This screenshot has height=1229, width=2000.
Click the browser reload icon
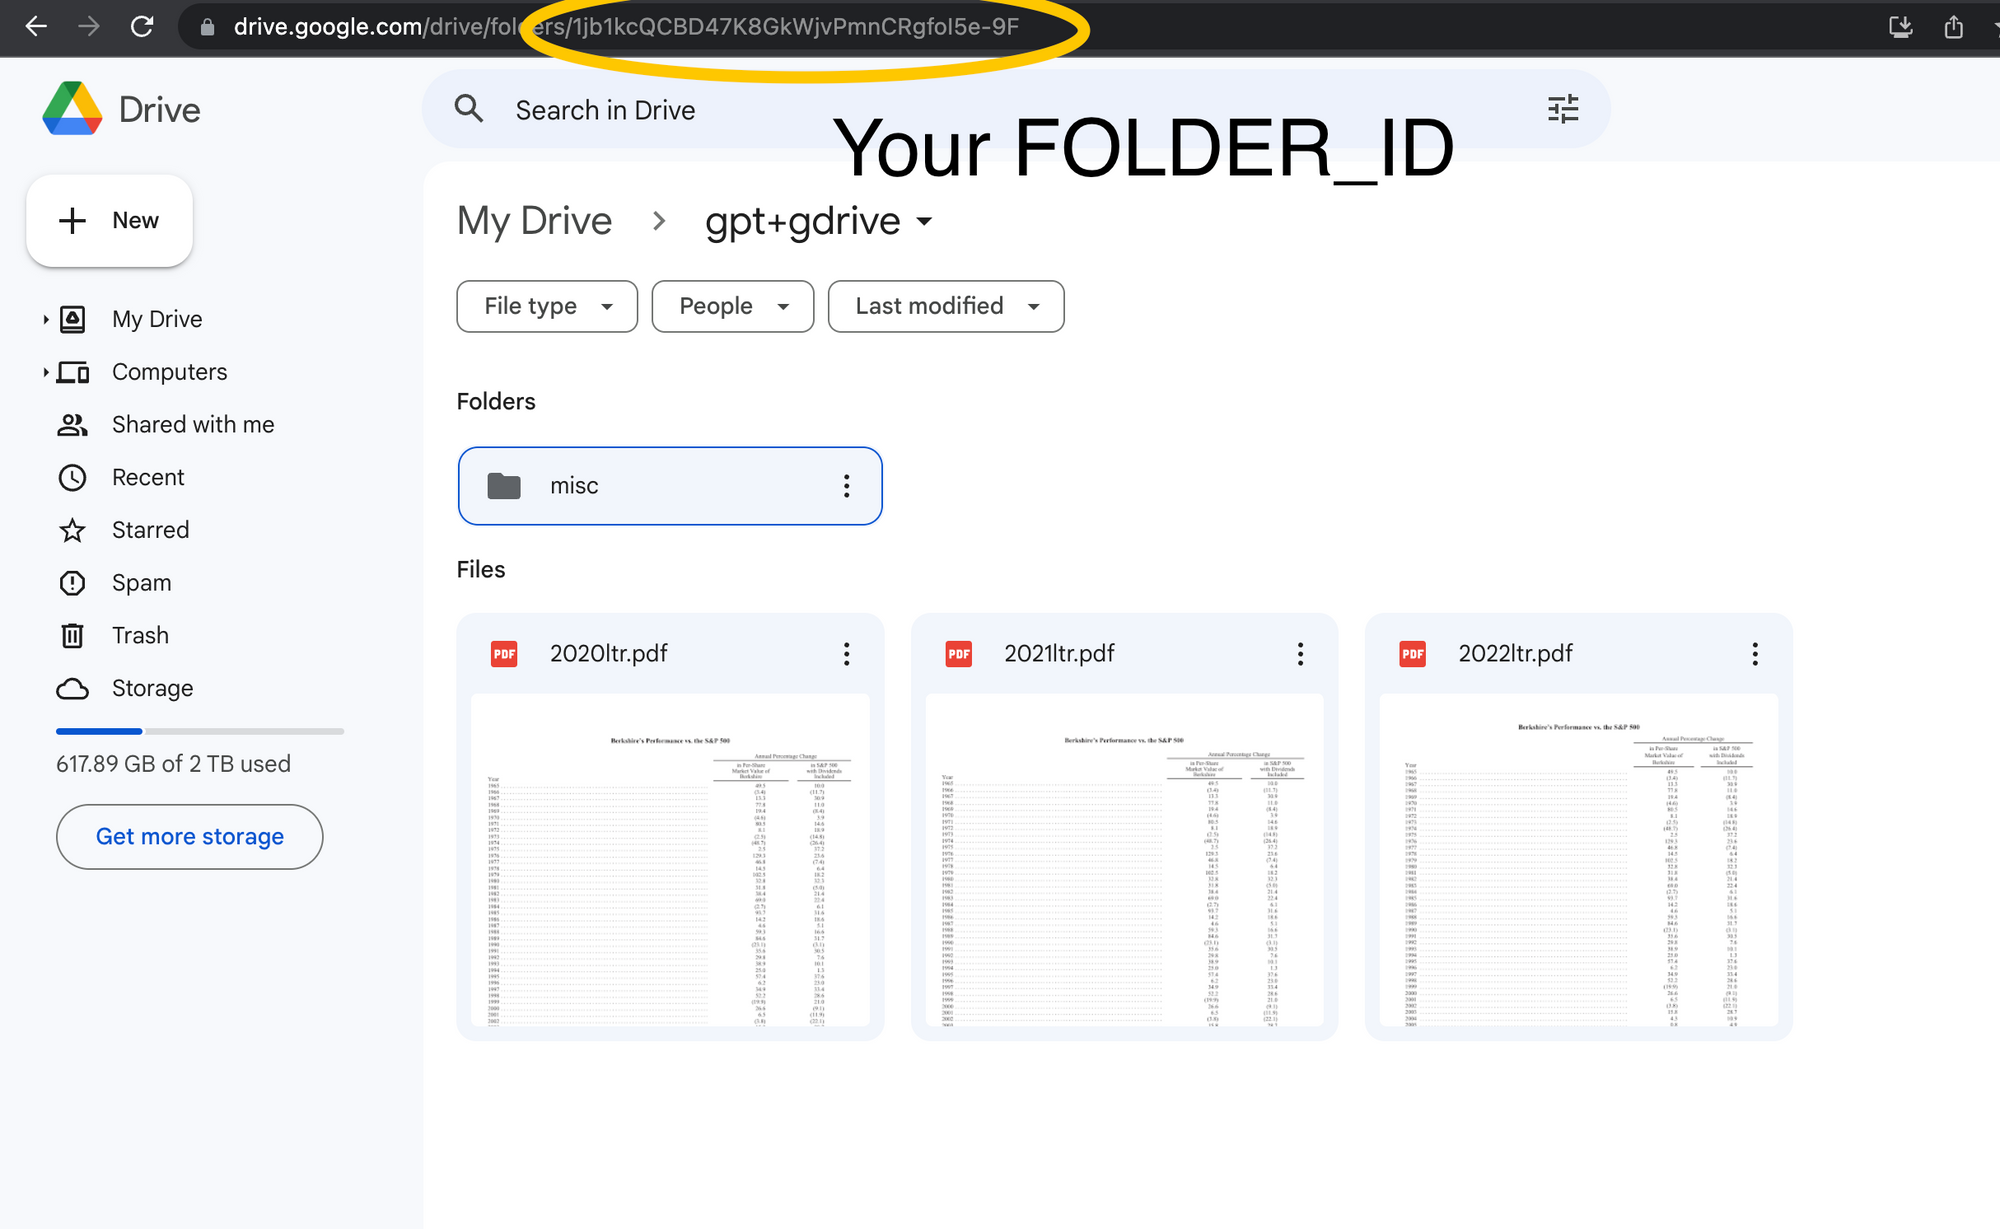pos(142,27)
